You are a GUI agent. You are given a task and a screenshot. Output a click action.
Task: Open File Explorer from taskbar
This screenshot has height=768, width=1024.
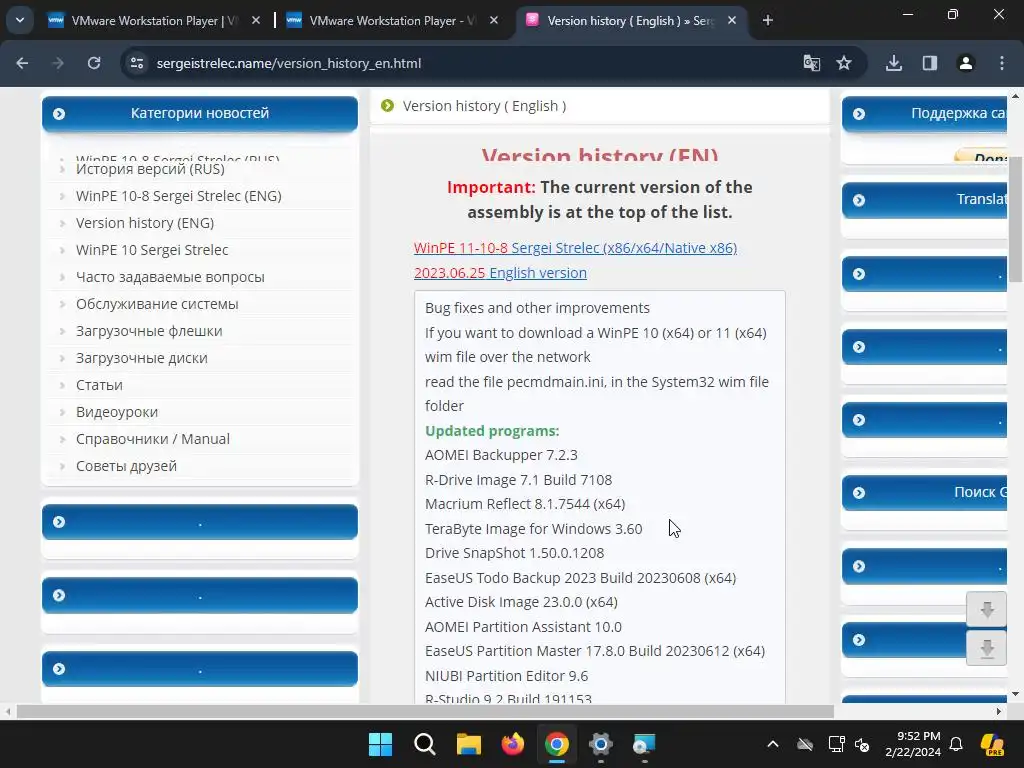[468, 744]
